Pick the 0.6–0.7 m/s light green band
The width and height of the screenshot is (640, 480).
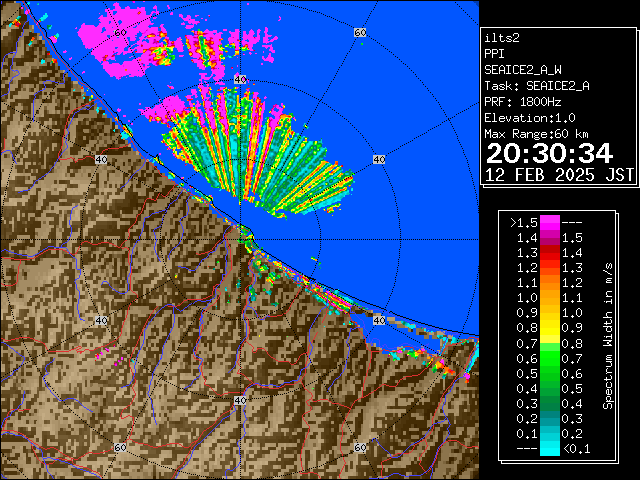pyautogui.click(x=550, y=358)
